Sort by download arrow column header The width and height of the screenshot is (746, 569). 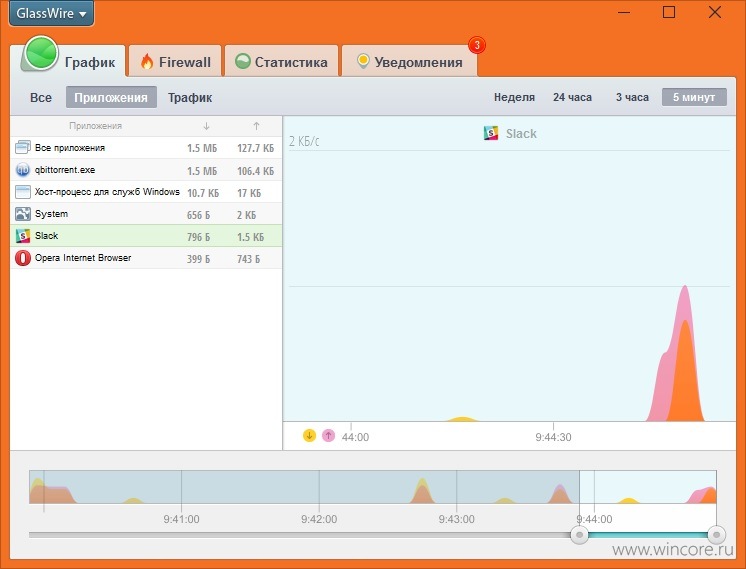(x=206, y=126)
